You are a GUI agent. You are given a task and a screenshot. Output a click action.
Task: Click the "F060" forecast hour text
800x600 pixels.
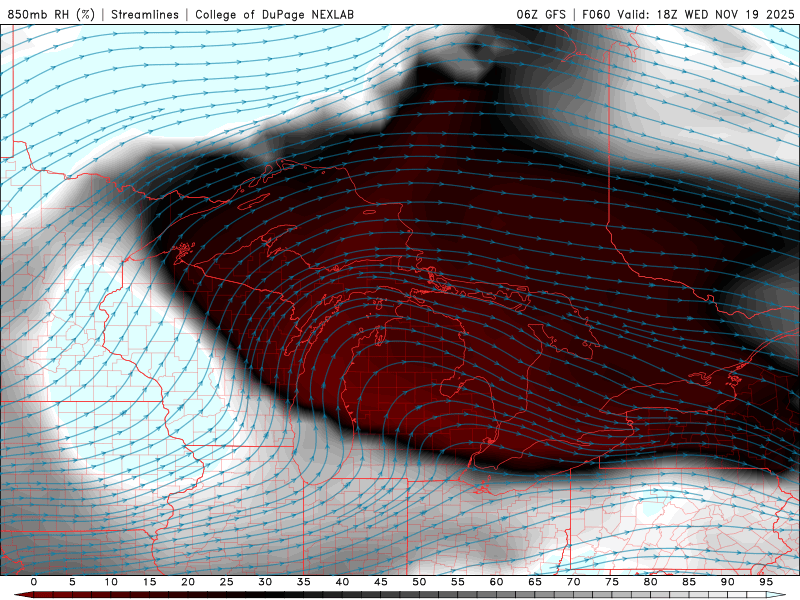coord(596,14)
